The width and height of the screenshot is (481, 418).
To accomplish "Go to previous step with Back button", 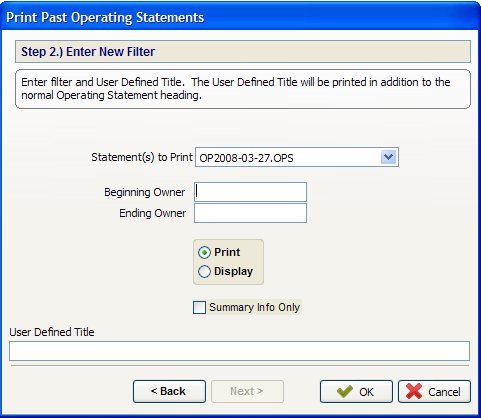I will 169,391.
